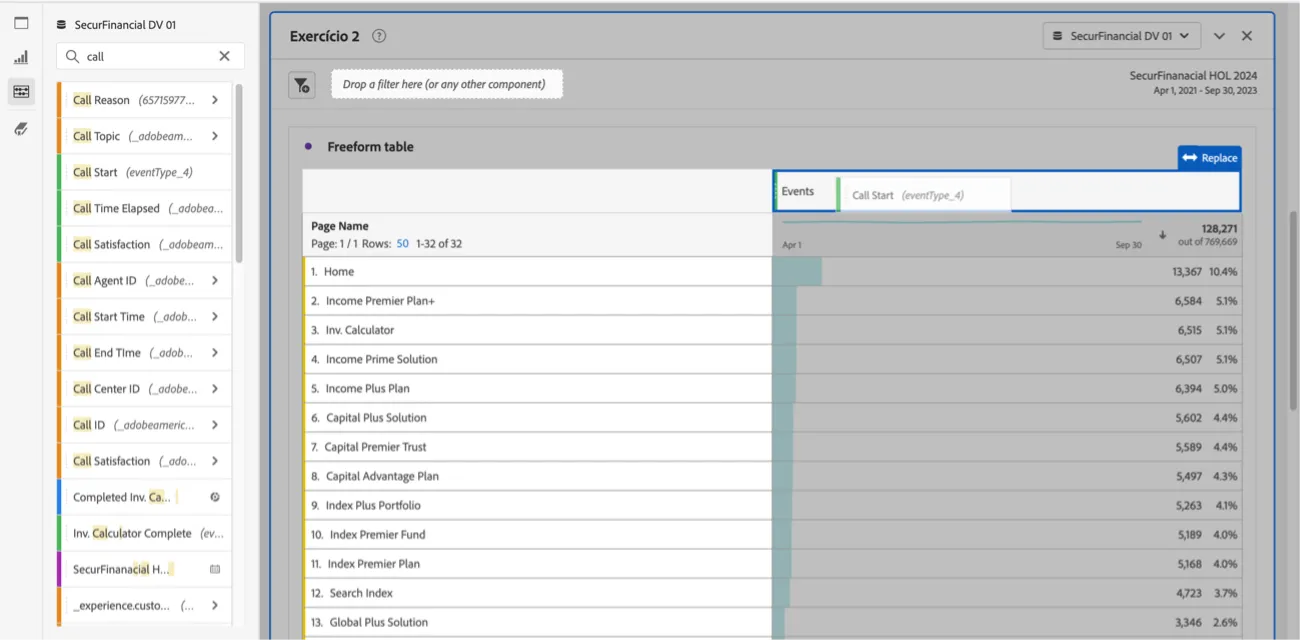Expand the Call Agent ID dimension
1304x644 pixels.
click(215, 281)
